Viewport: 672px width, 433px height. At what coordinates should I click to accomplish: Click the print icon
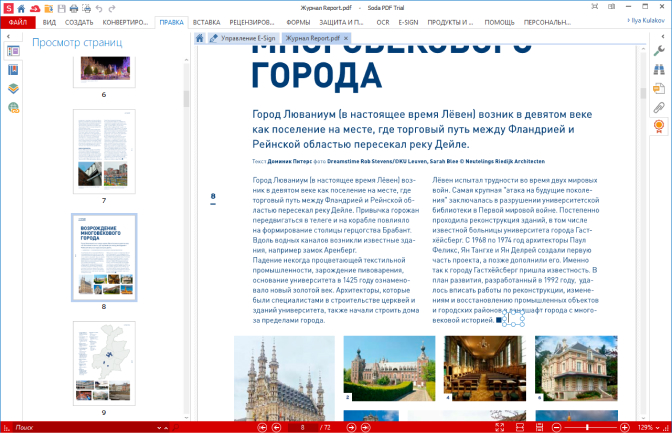[74, 8]
